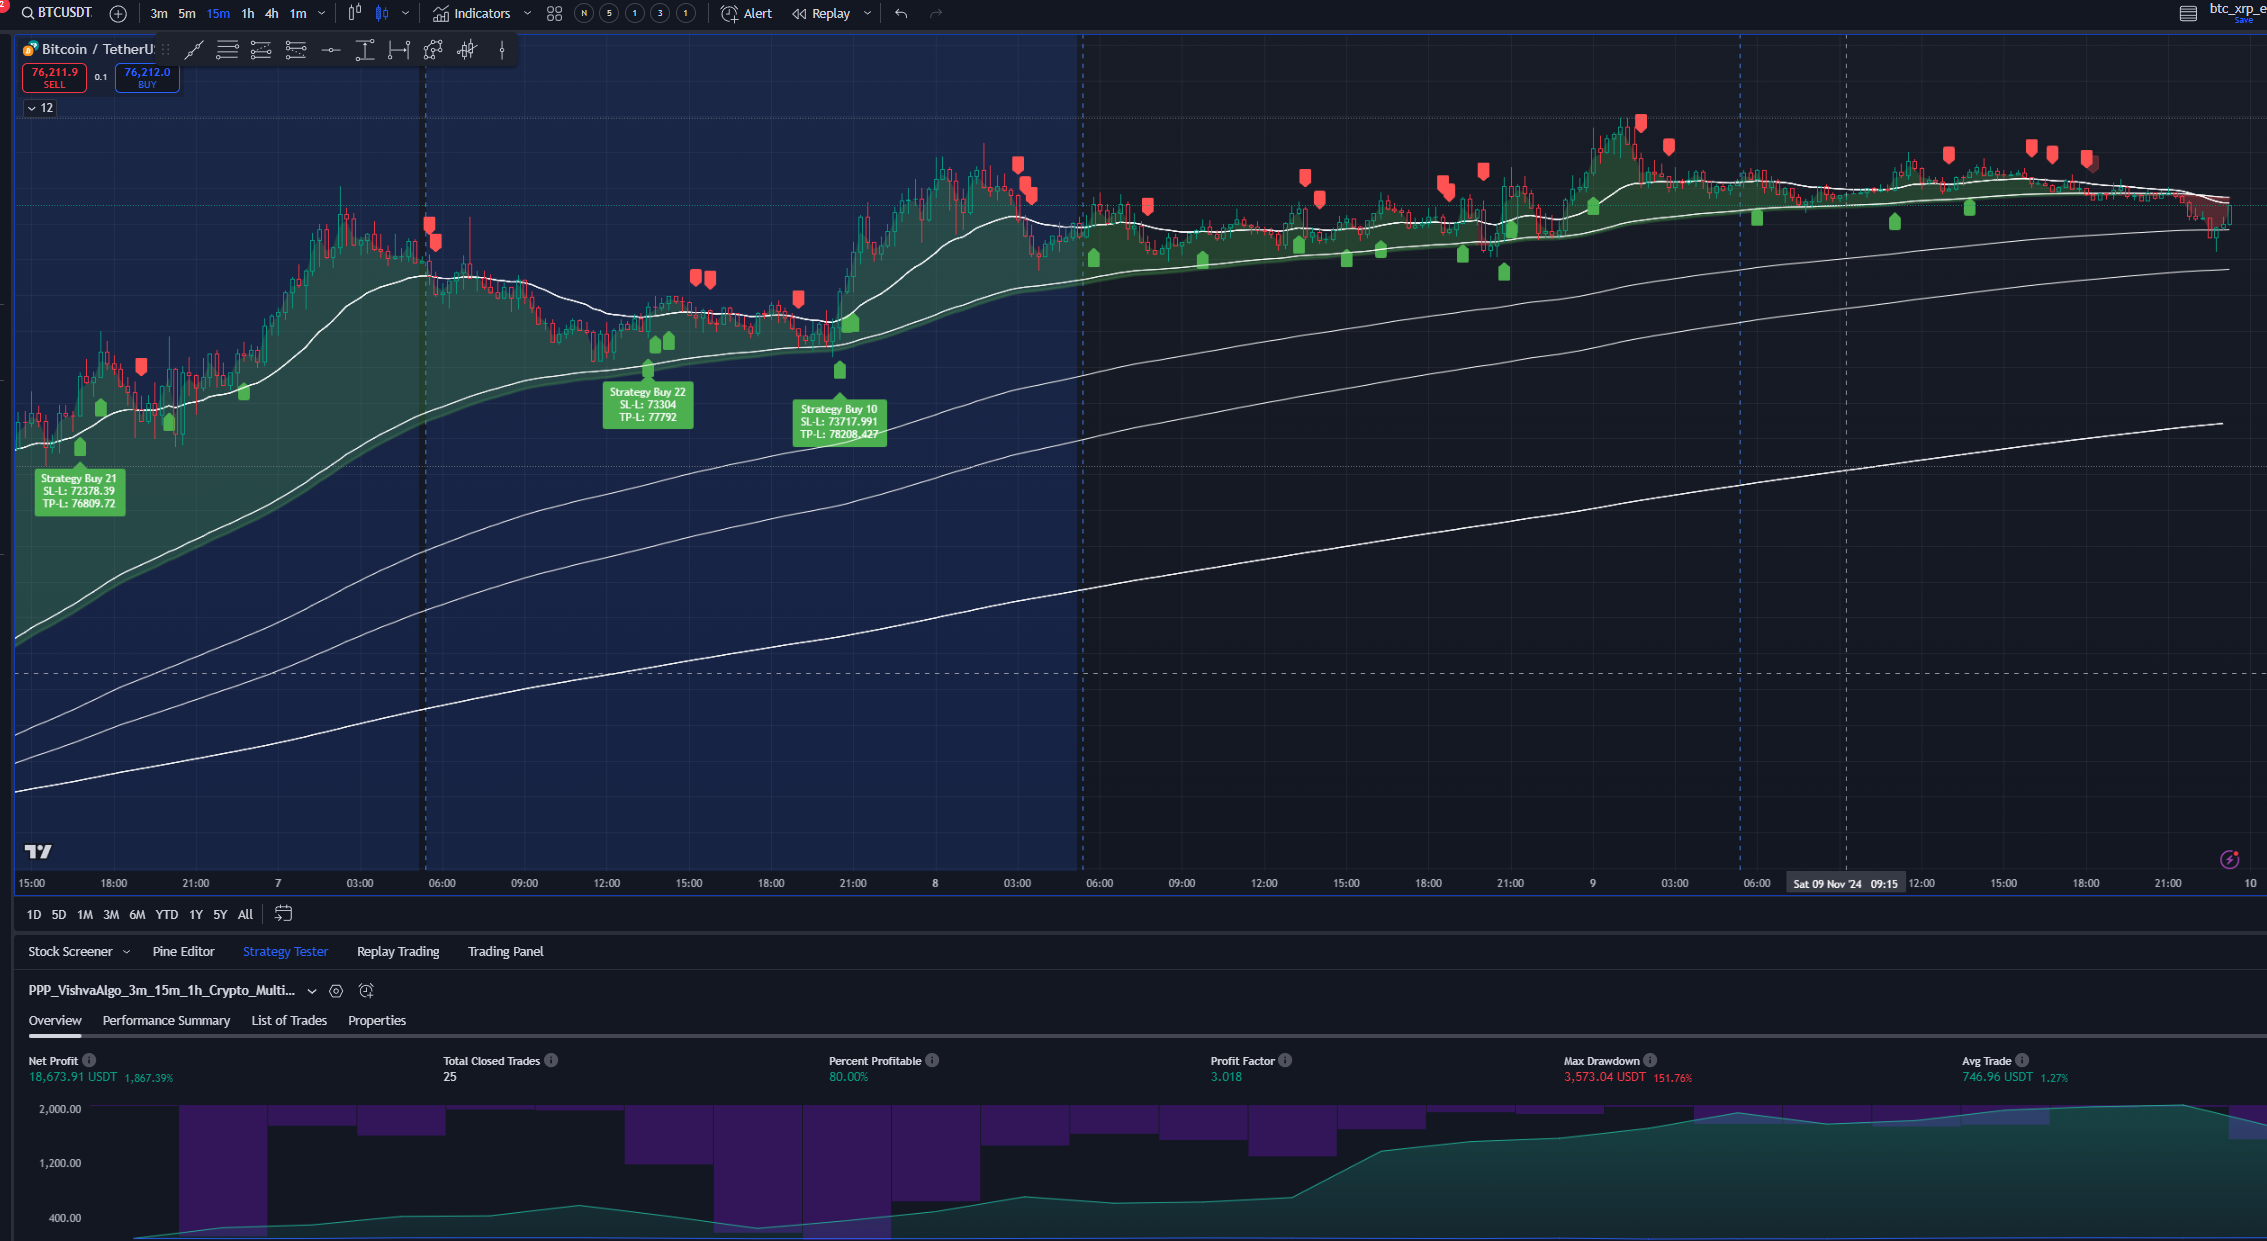Screen dimensions: 2267x1241
Task: Switch to the Performance Summary tab
Action: [x=166, y=1020]
